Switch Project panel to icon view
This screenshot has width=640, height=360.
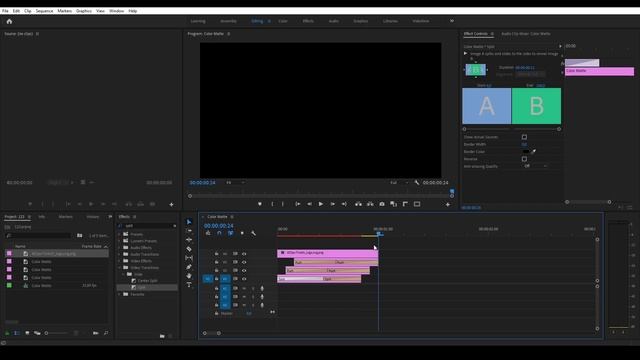click(27, 333)
